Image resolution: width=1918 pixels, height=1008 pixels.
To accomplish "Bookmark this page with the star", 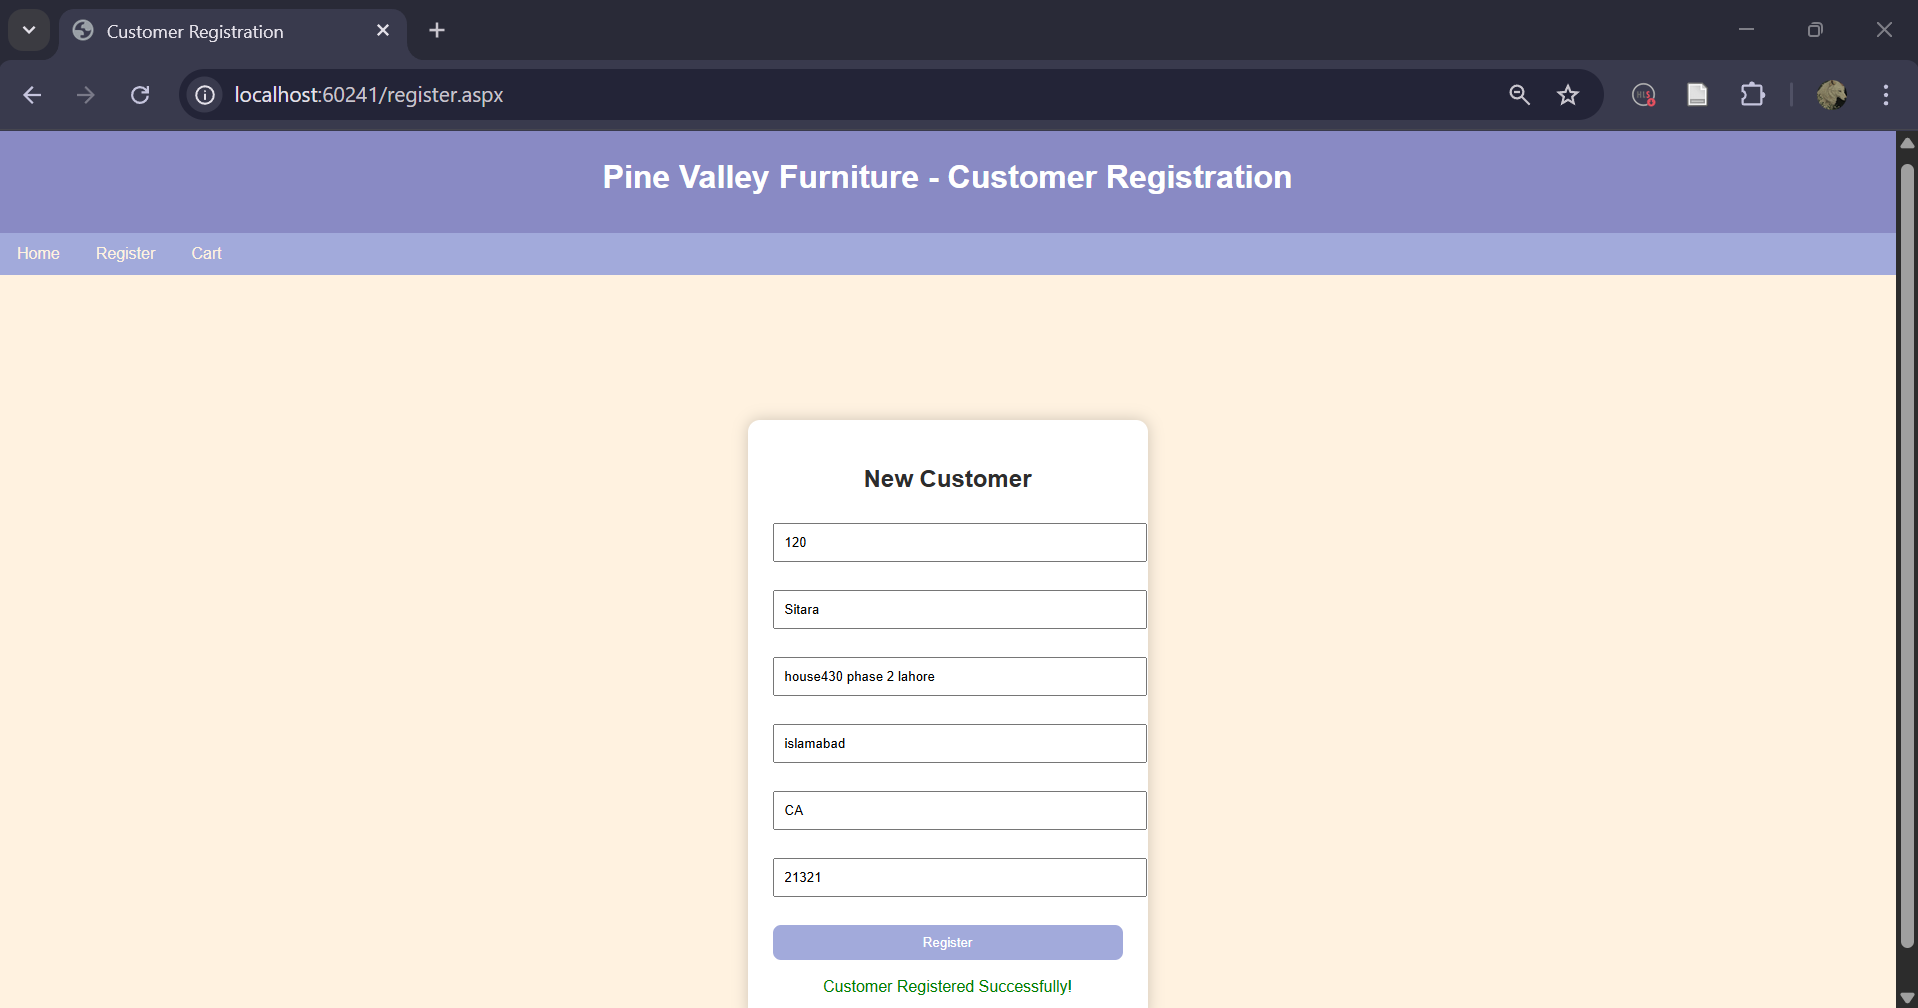I will 1568,95.
